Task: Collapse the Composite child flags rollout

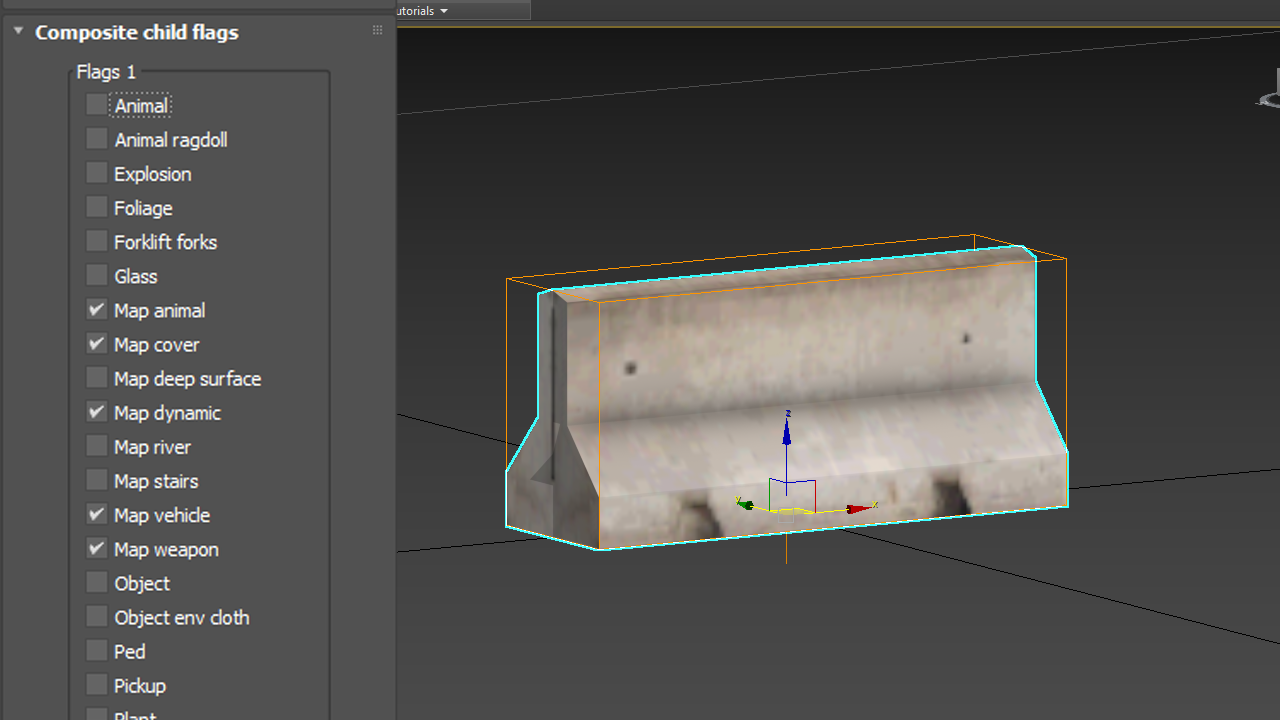Action: coord(17,31)
